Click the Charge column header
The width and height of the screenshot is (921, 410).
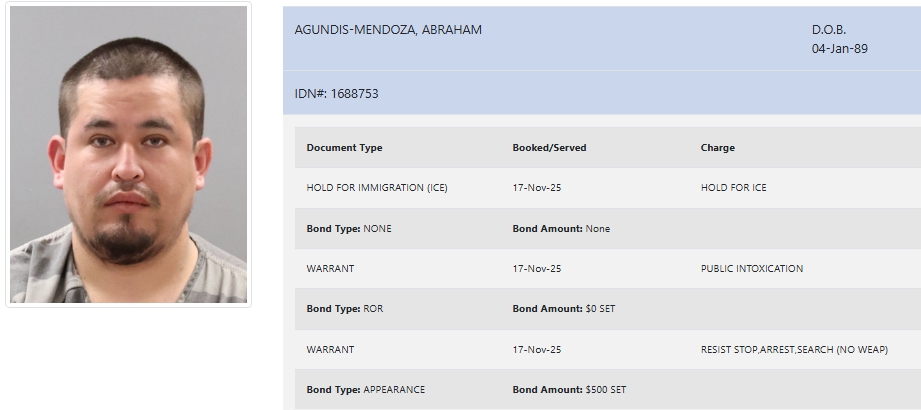tap(717, 148)
